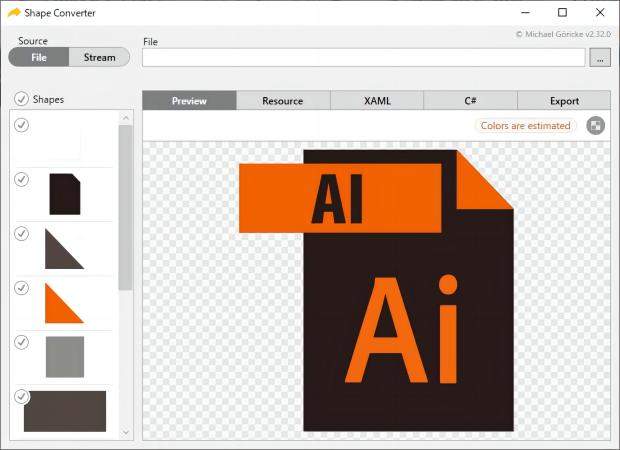Screen dimensions: 620x450
Task: Click the 'Colors are estimated' notice
Action: (525, 126)
